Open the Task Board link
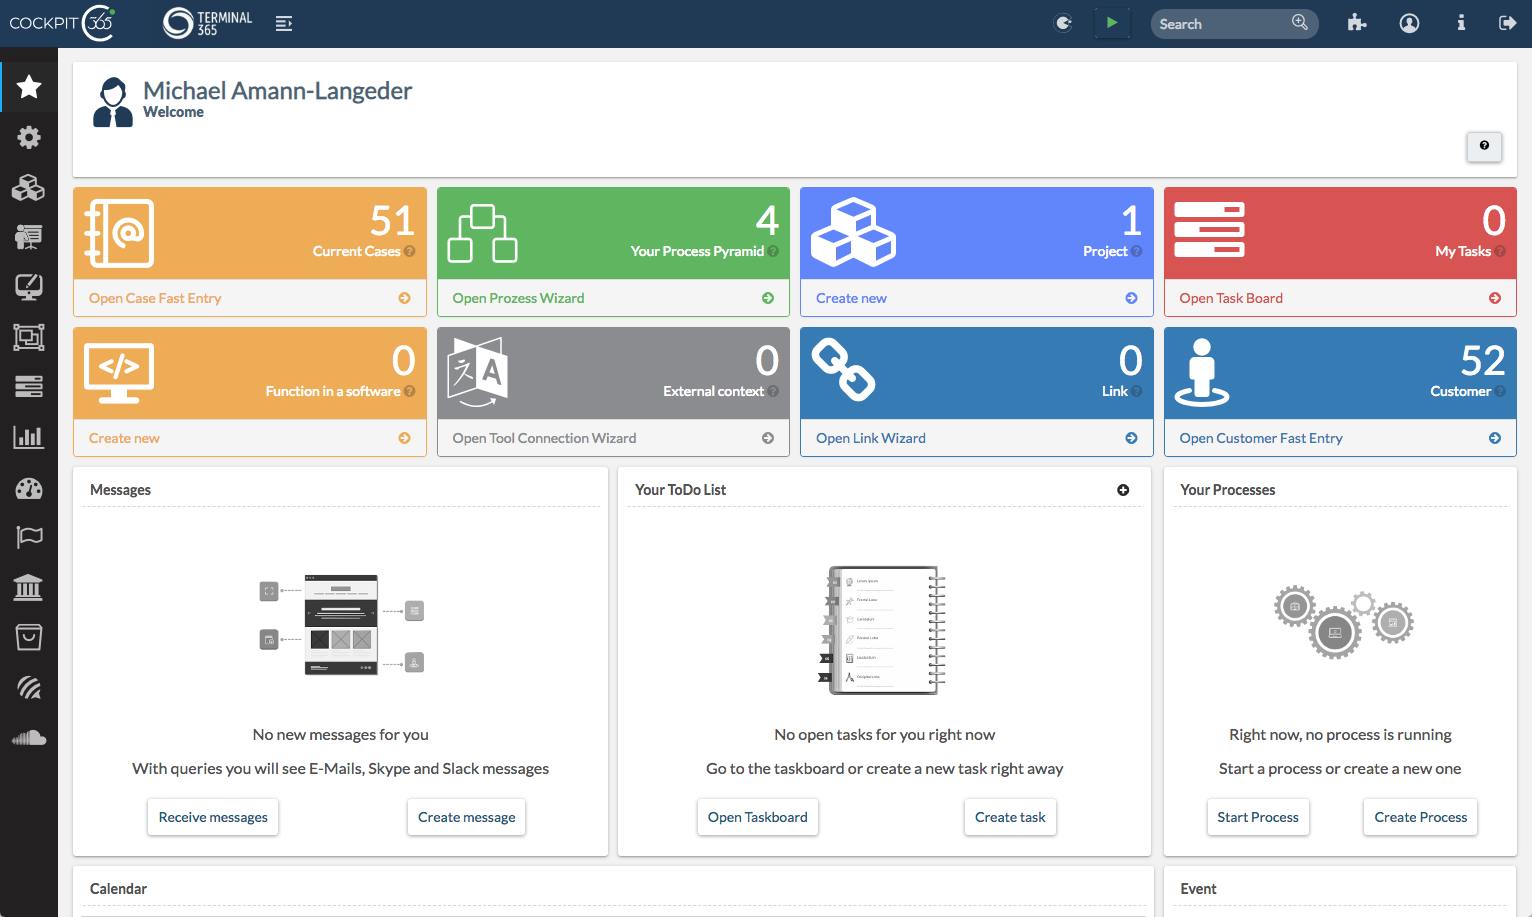 pos(1231,298)
